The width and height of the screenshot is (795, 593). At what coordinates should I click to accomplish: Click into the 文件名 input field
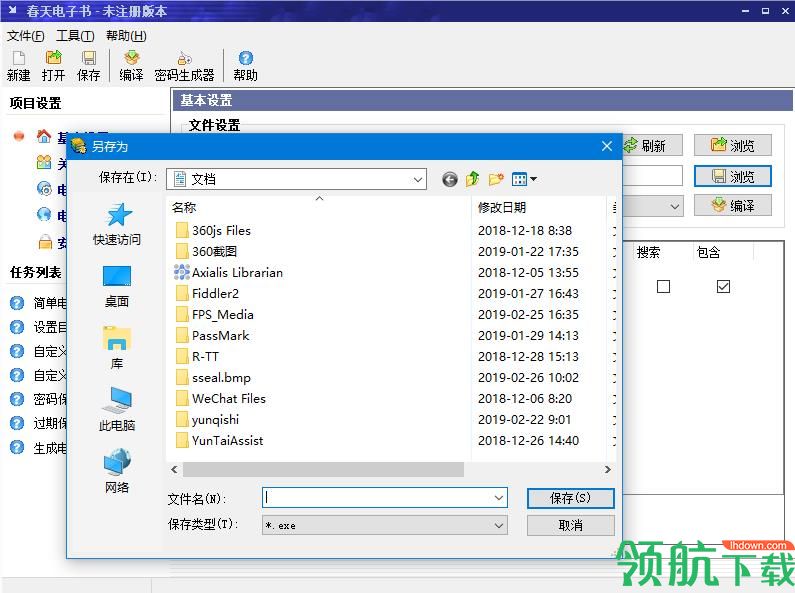[x=378, y=498]
